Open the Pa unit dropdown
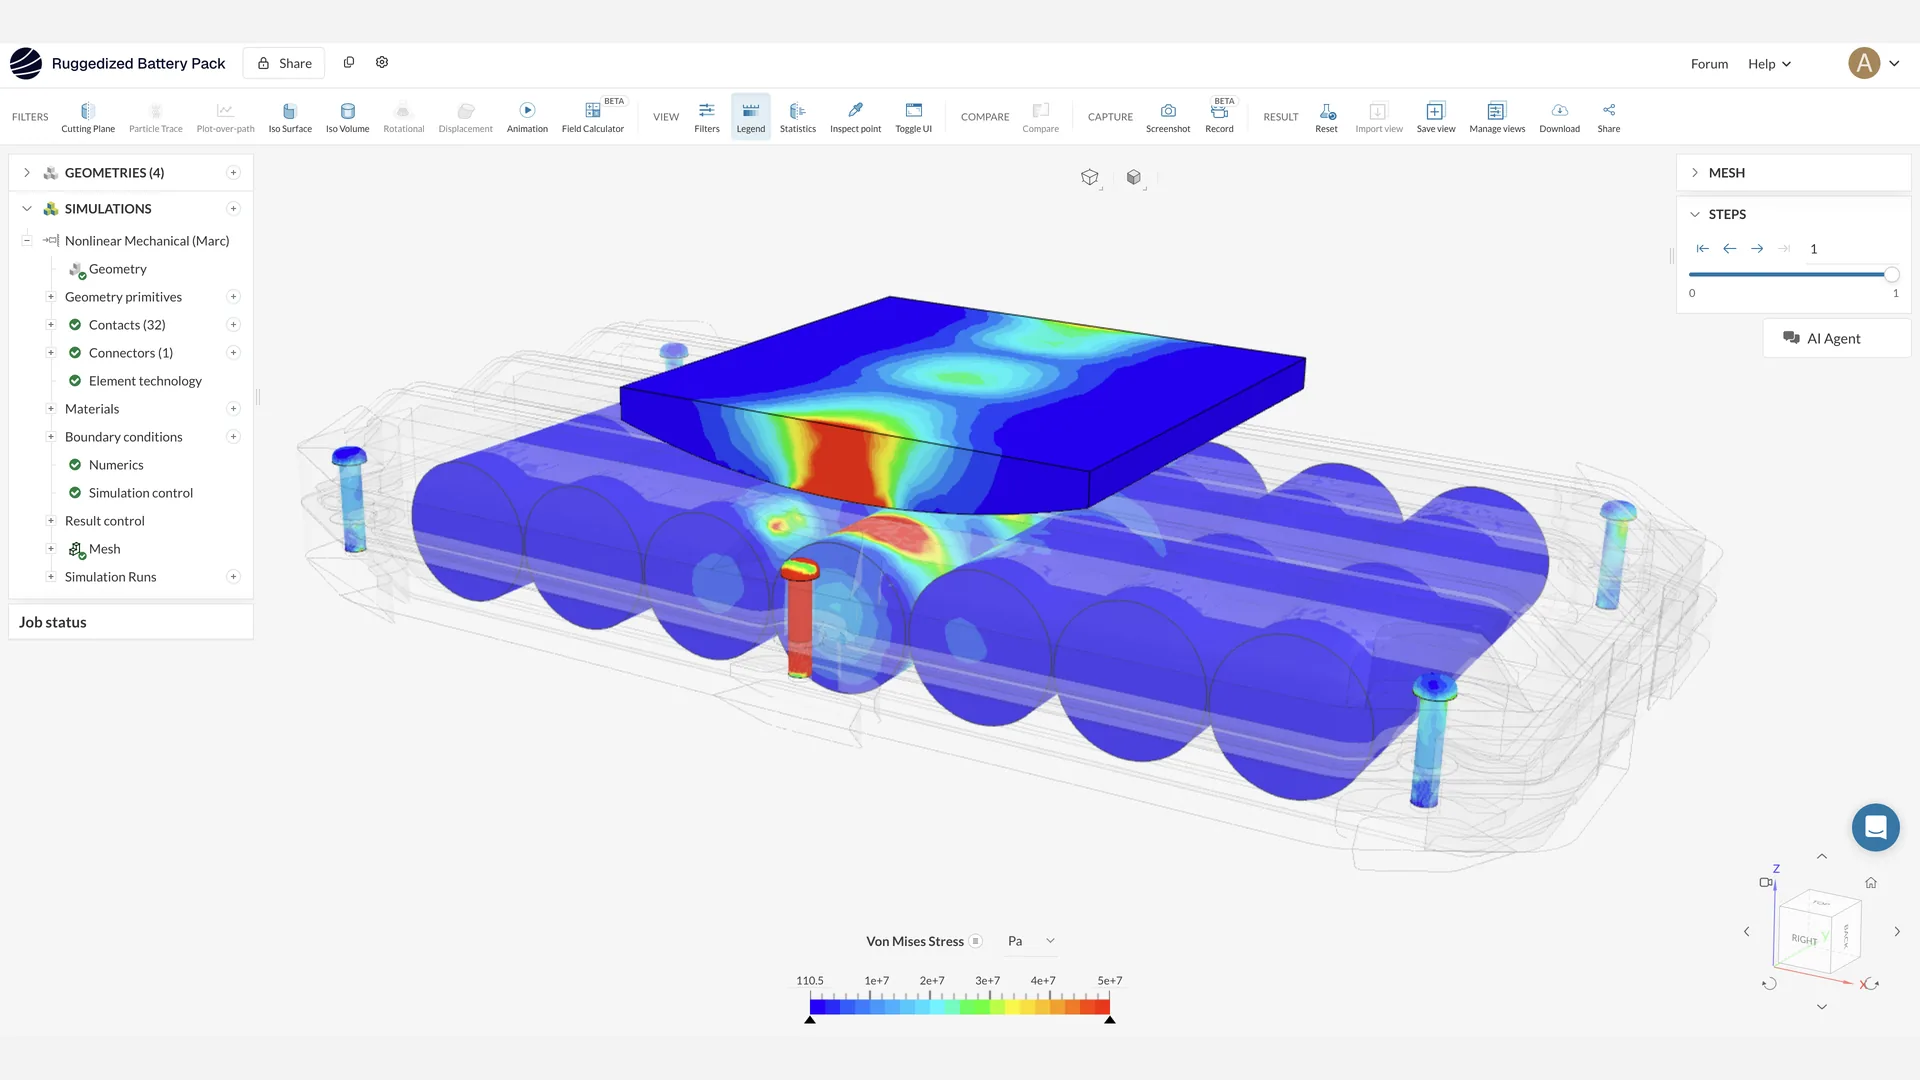The image size is (1920, 1080). (1031, 941)
